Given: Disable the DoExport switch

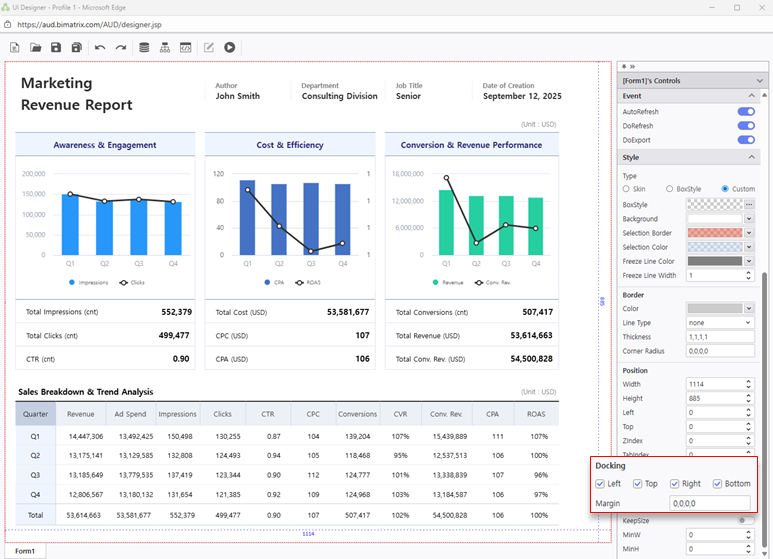Looking at the screenshot, I should click(745, 140).
